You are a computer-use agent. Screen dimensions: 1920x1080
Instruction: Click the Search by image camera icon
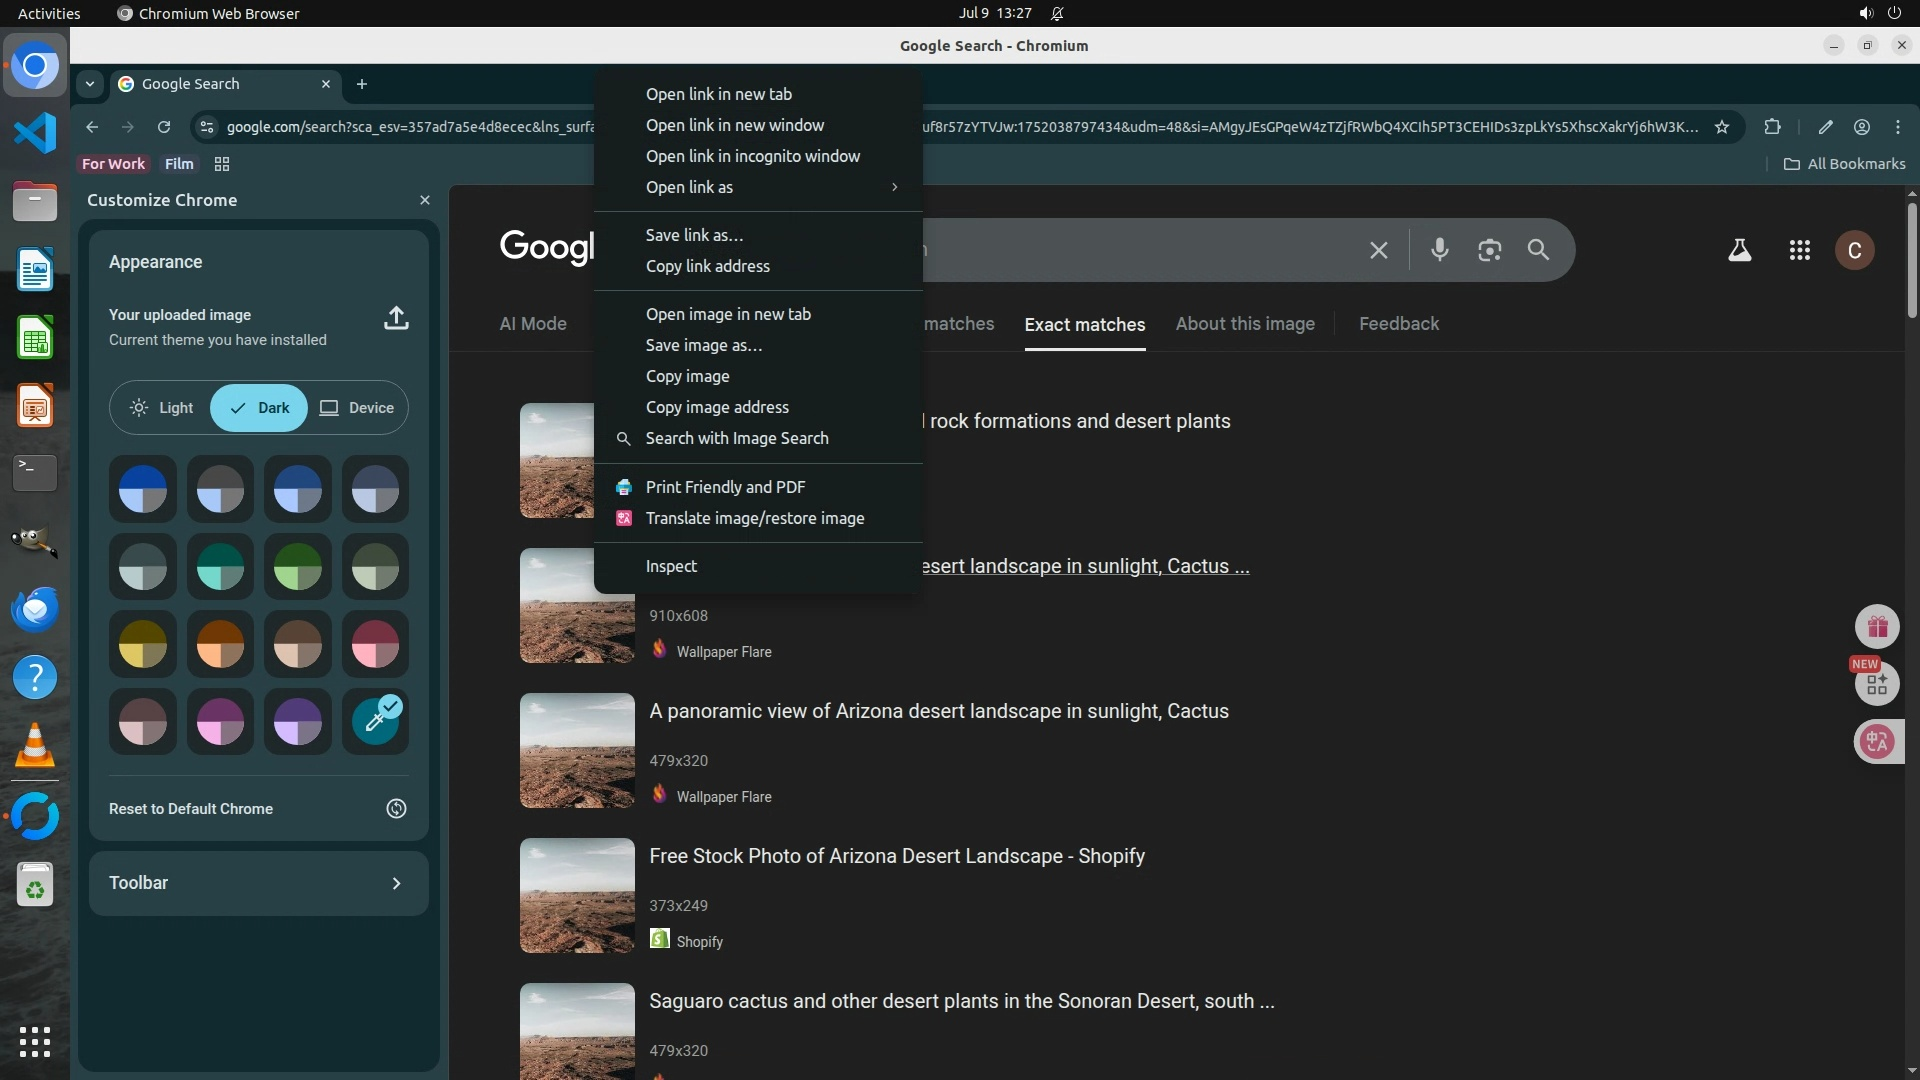pyautogui.click(x=1489, y=250)
